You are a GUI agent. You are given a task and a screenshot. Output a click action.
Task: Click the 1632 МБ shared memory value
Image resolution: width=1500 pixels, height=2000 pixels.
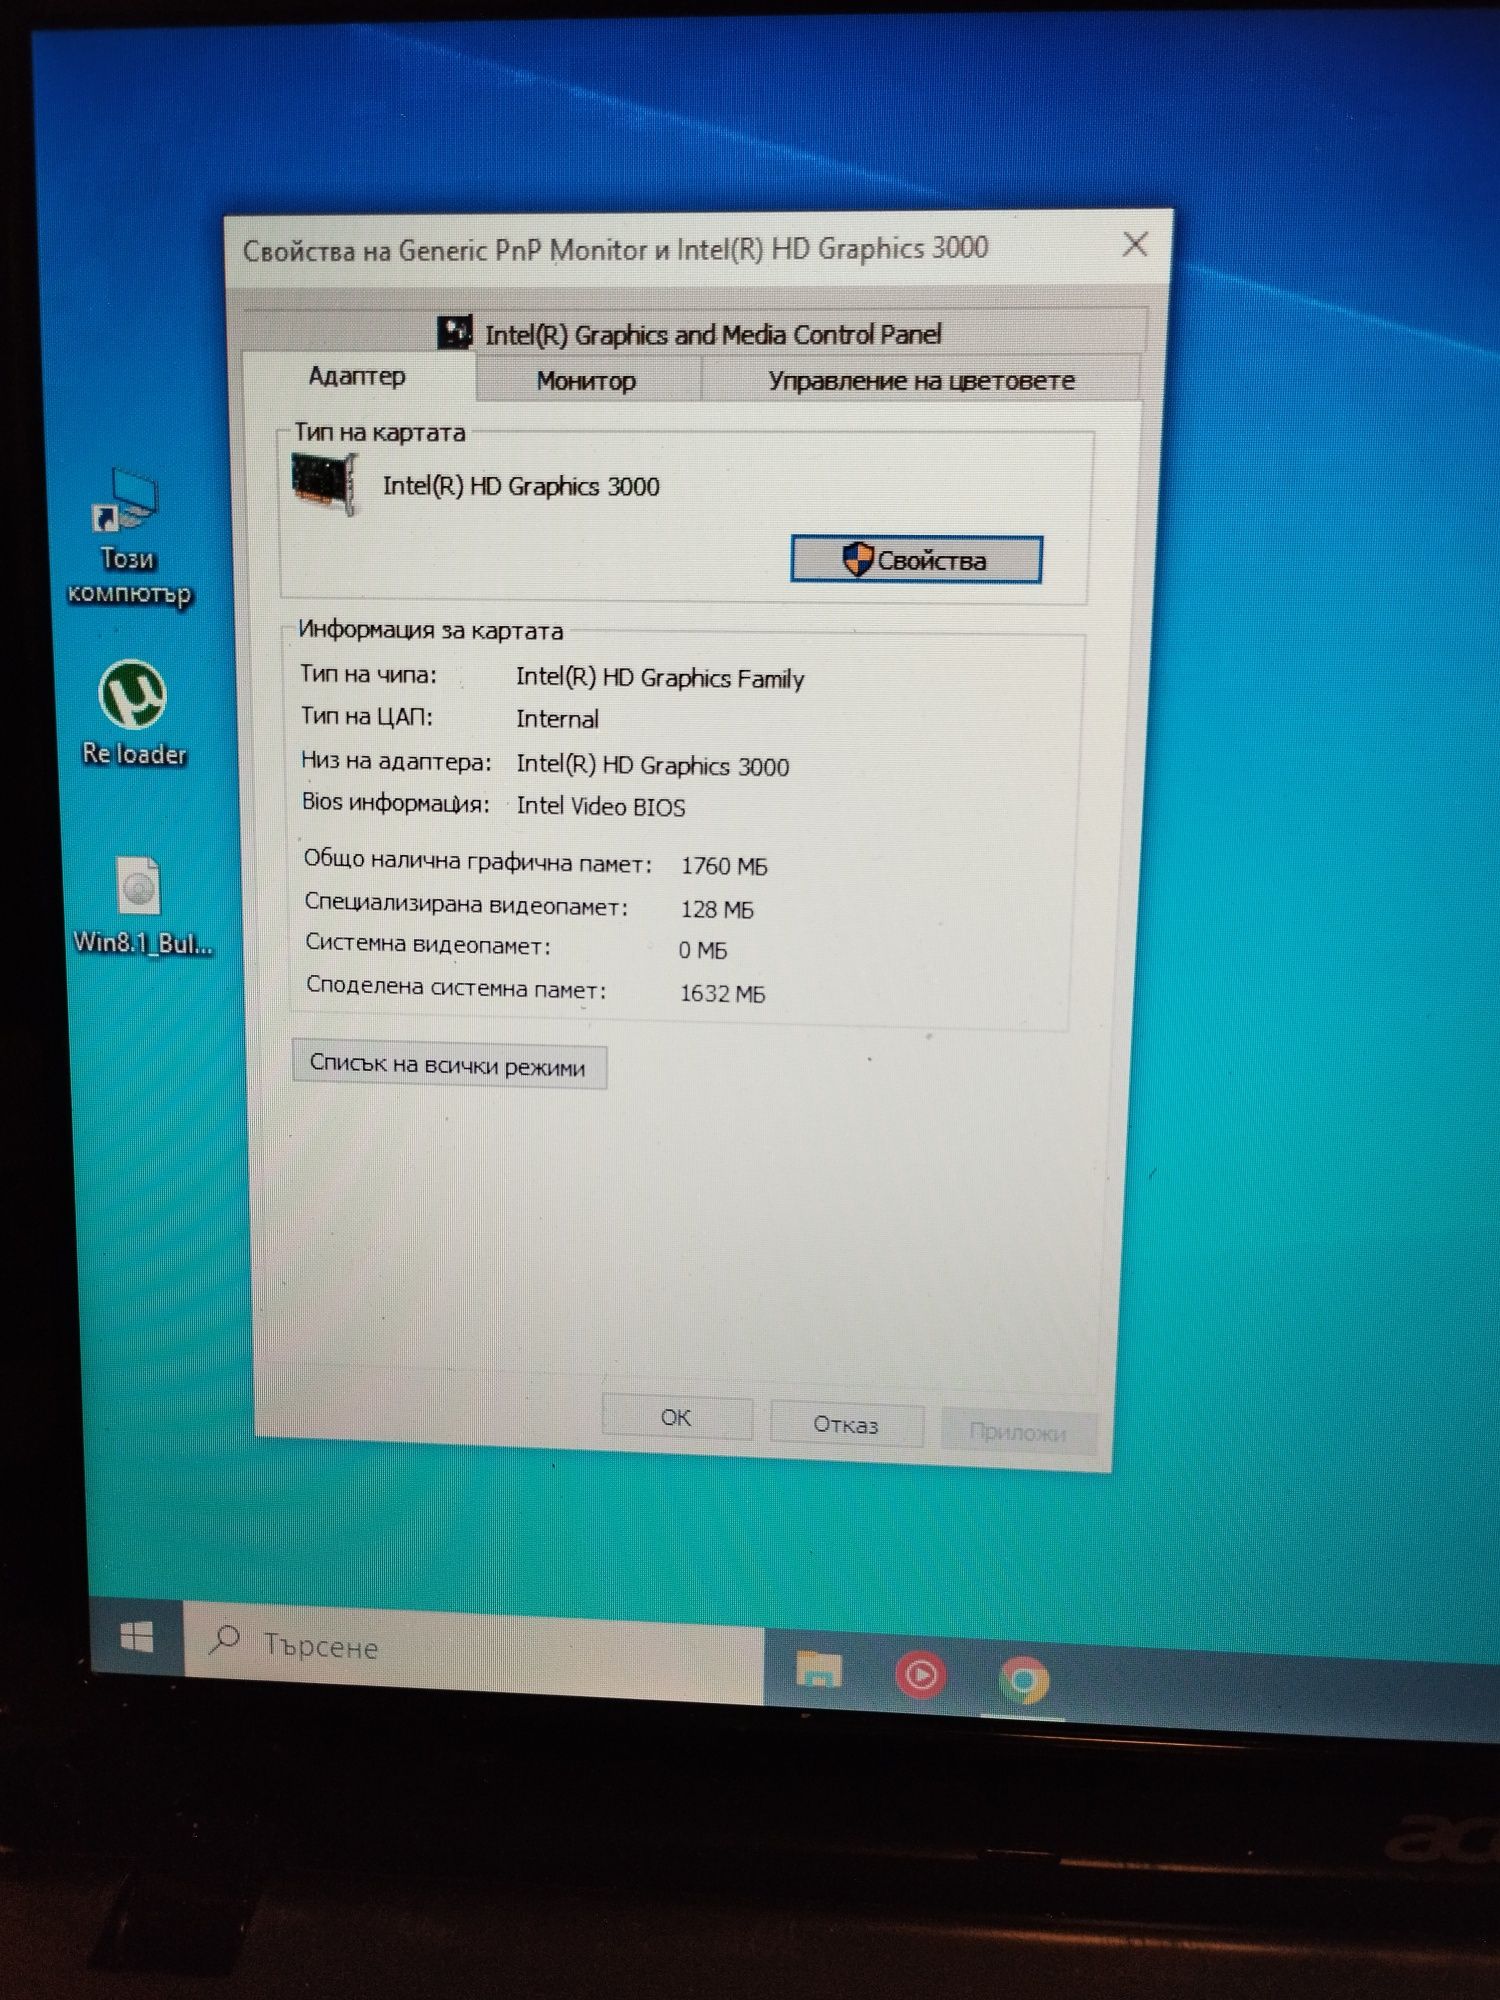tap(722, 993)
